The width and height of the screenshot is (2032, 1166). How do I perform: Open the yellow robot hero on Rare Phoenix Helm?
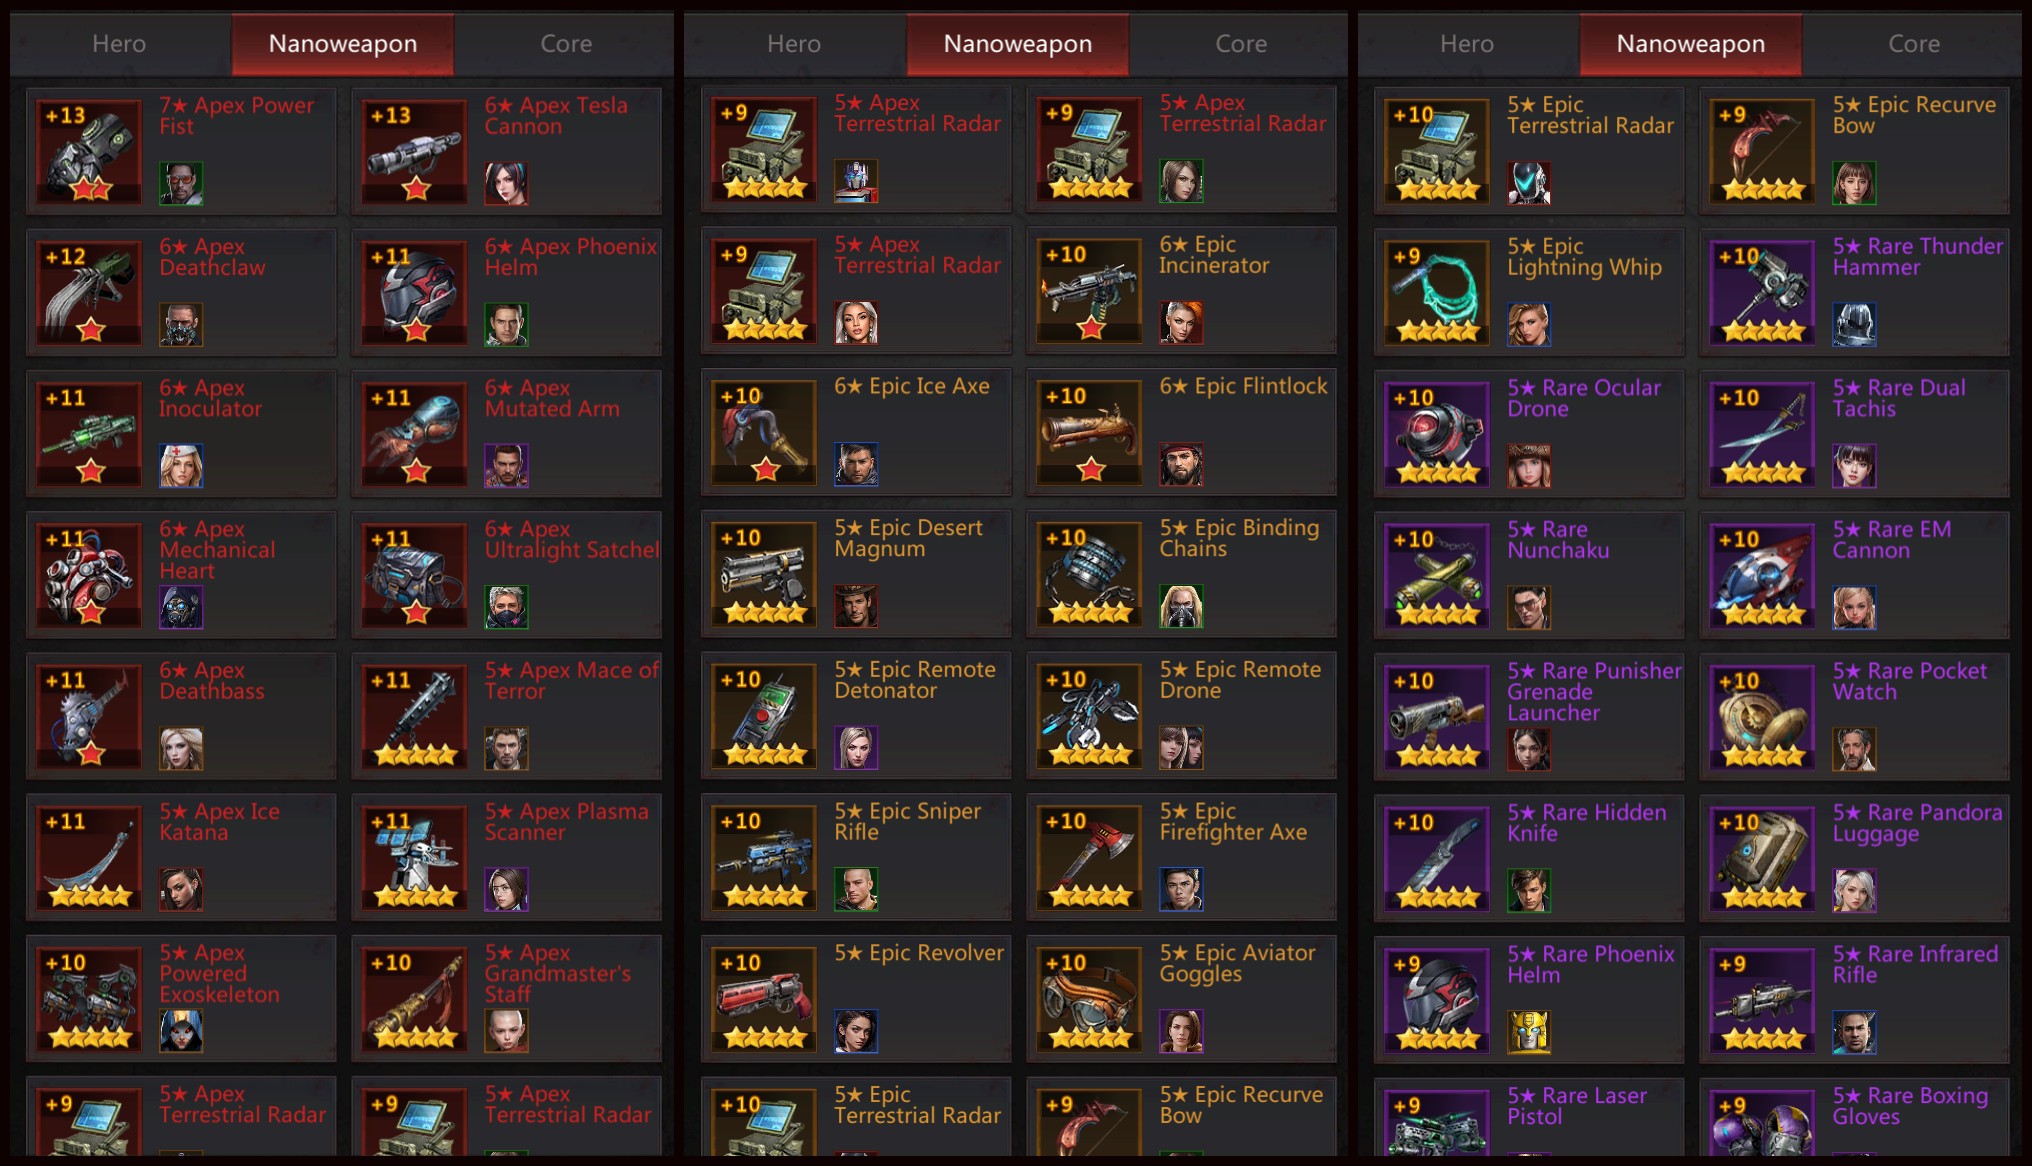point(1529,1032)
